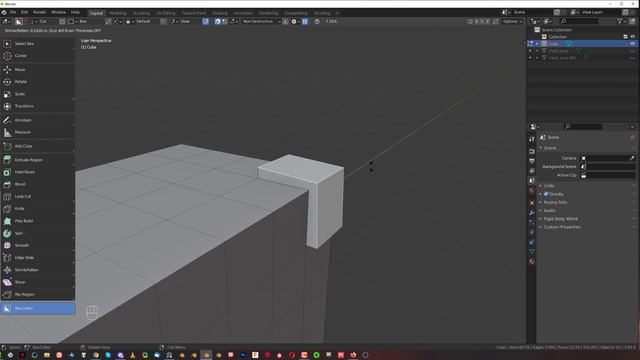Expand the Units panel
Image resolution: width=640 pixels, height=360 pixels.
pos(549,186)
